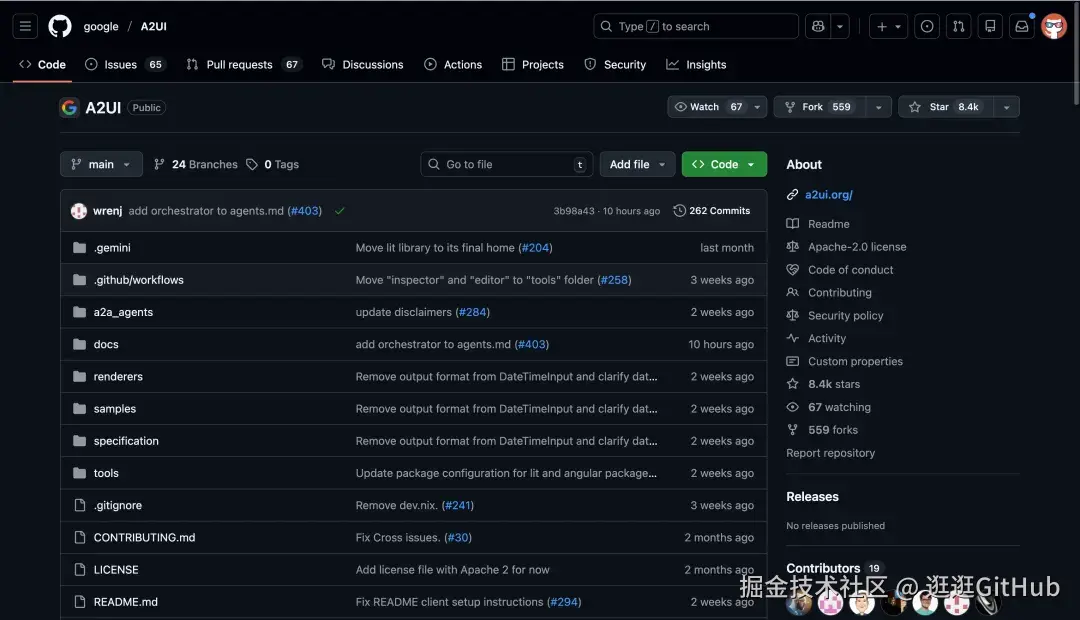Click the user profile avatar
The image size is (1080, 620).
(x=1054, y=26)
